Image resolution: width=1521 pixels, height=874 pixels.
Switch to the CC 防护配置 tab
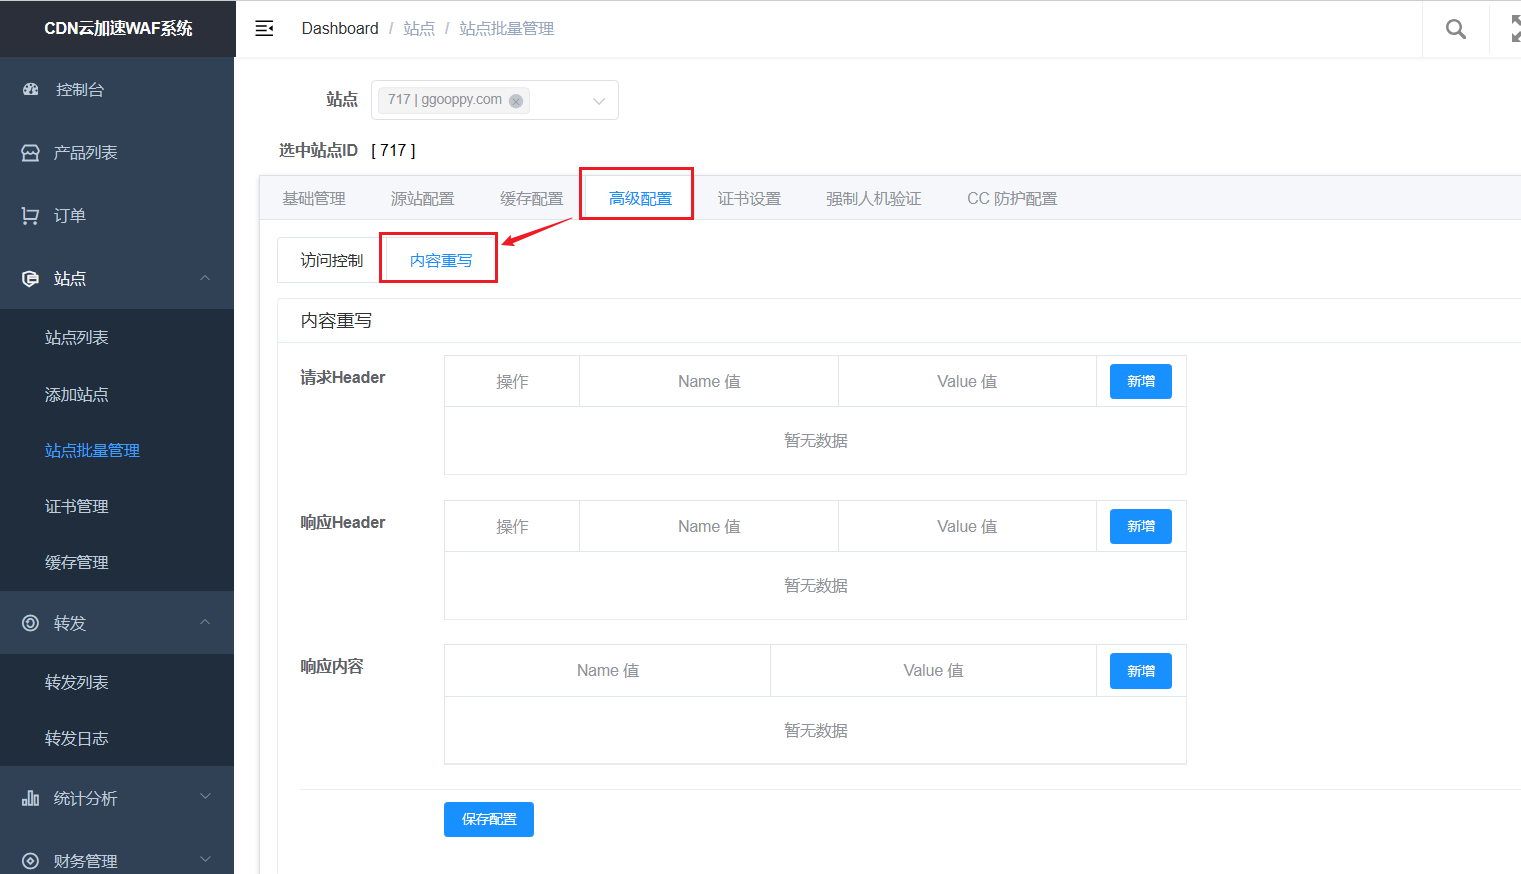[x=1011, y=198]
